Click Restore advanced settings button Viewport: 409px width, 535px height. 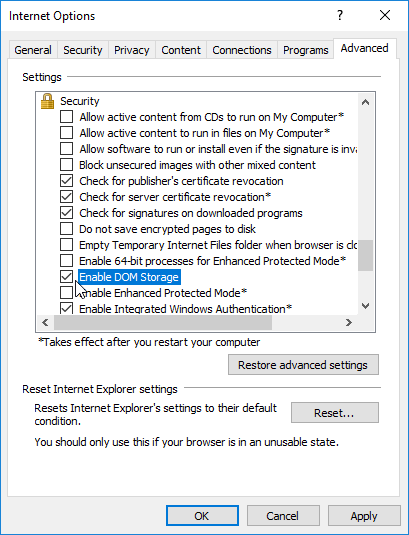pos(303,365)
